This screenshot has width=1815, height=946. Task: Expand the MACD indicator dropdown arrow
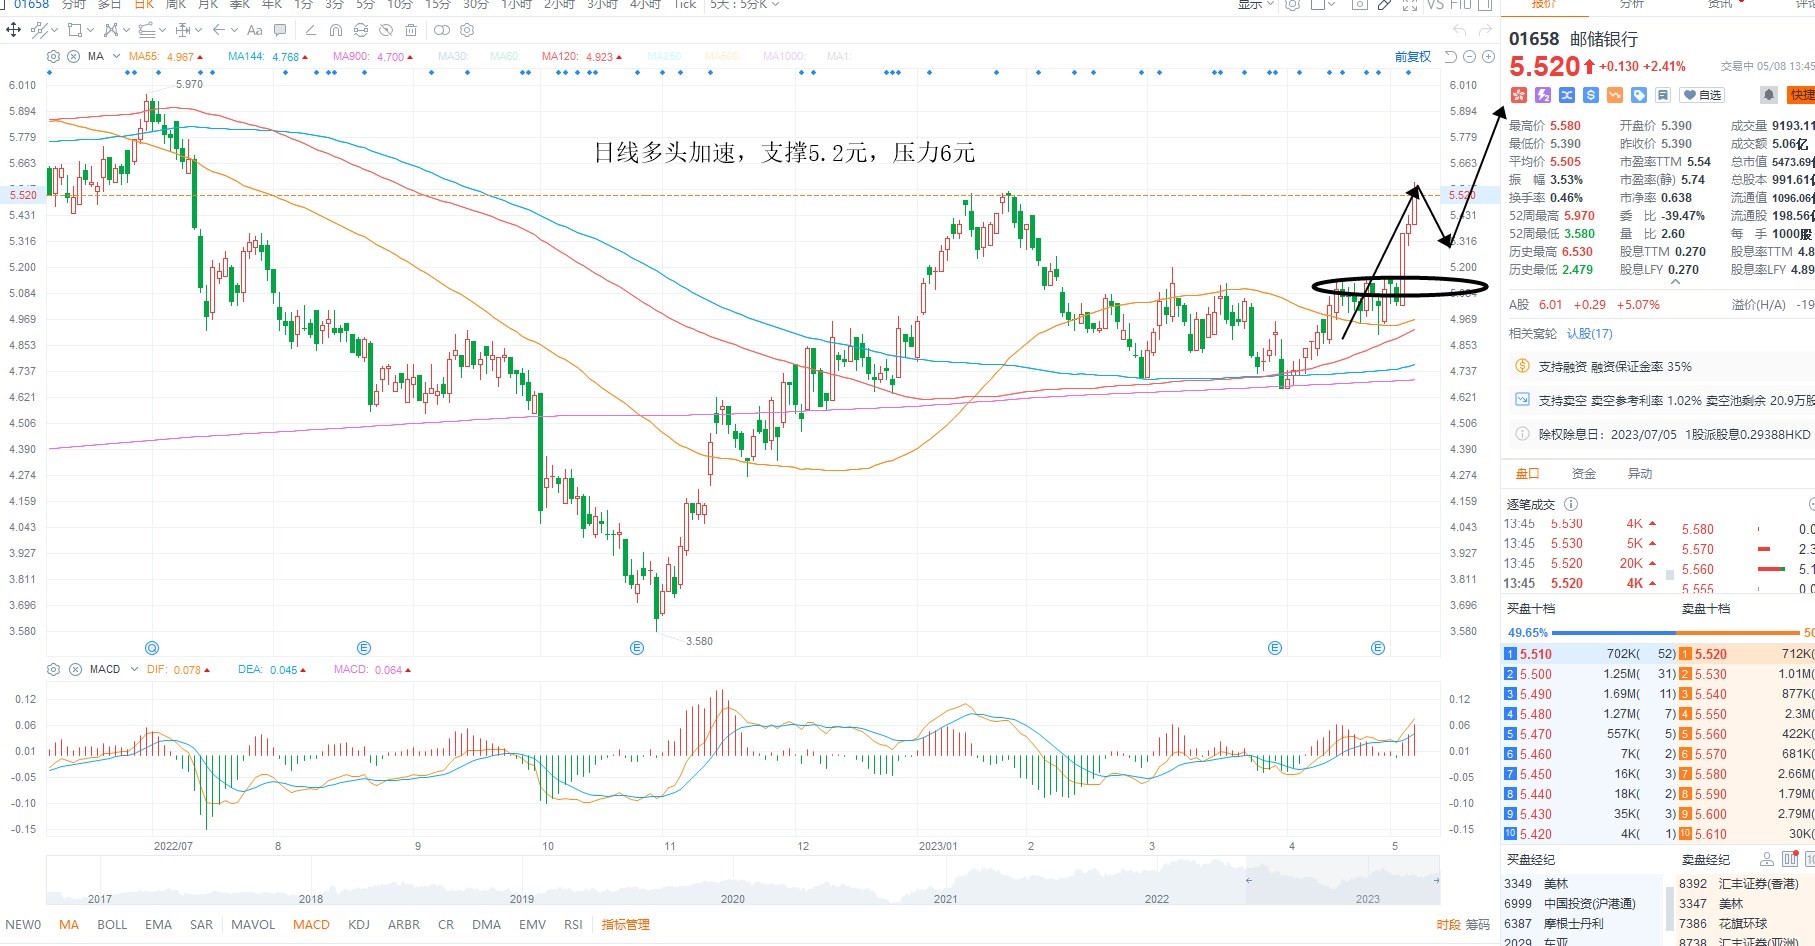pyautogui.click(x=133, y=669)
